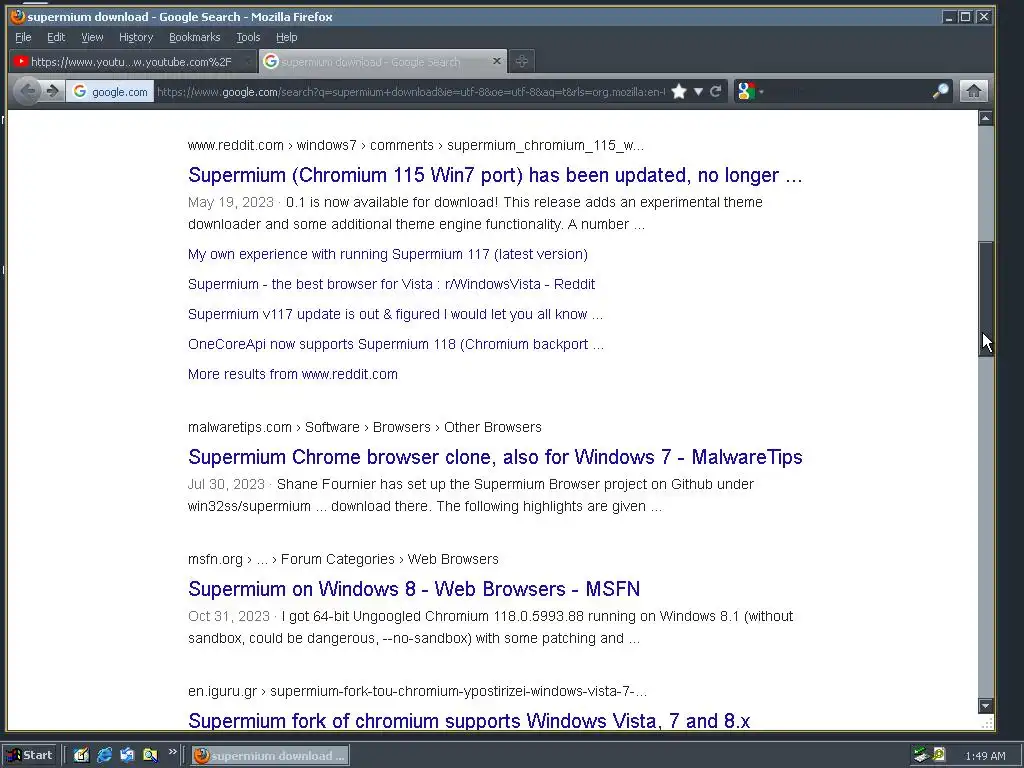Click the en.iguru.gr breadcrumb text
This screenshot has height=768, width=1024.
click(222, 691)
